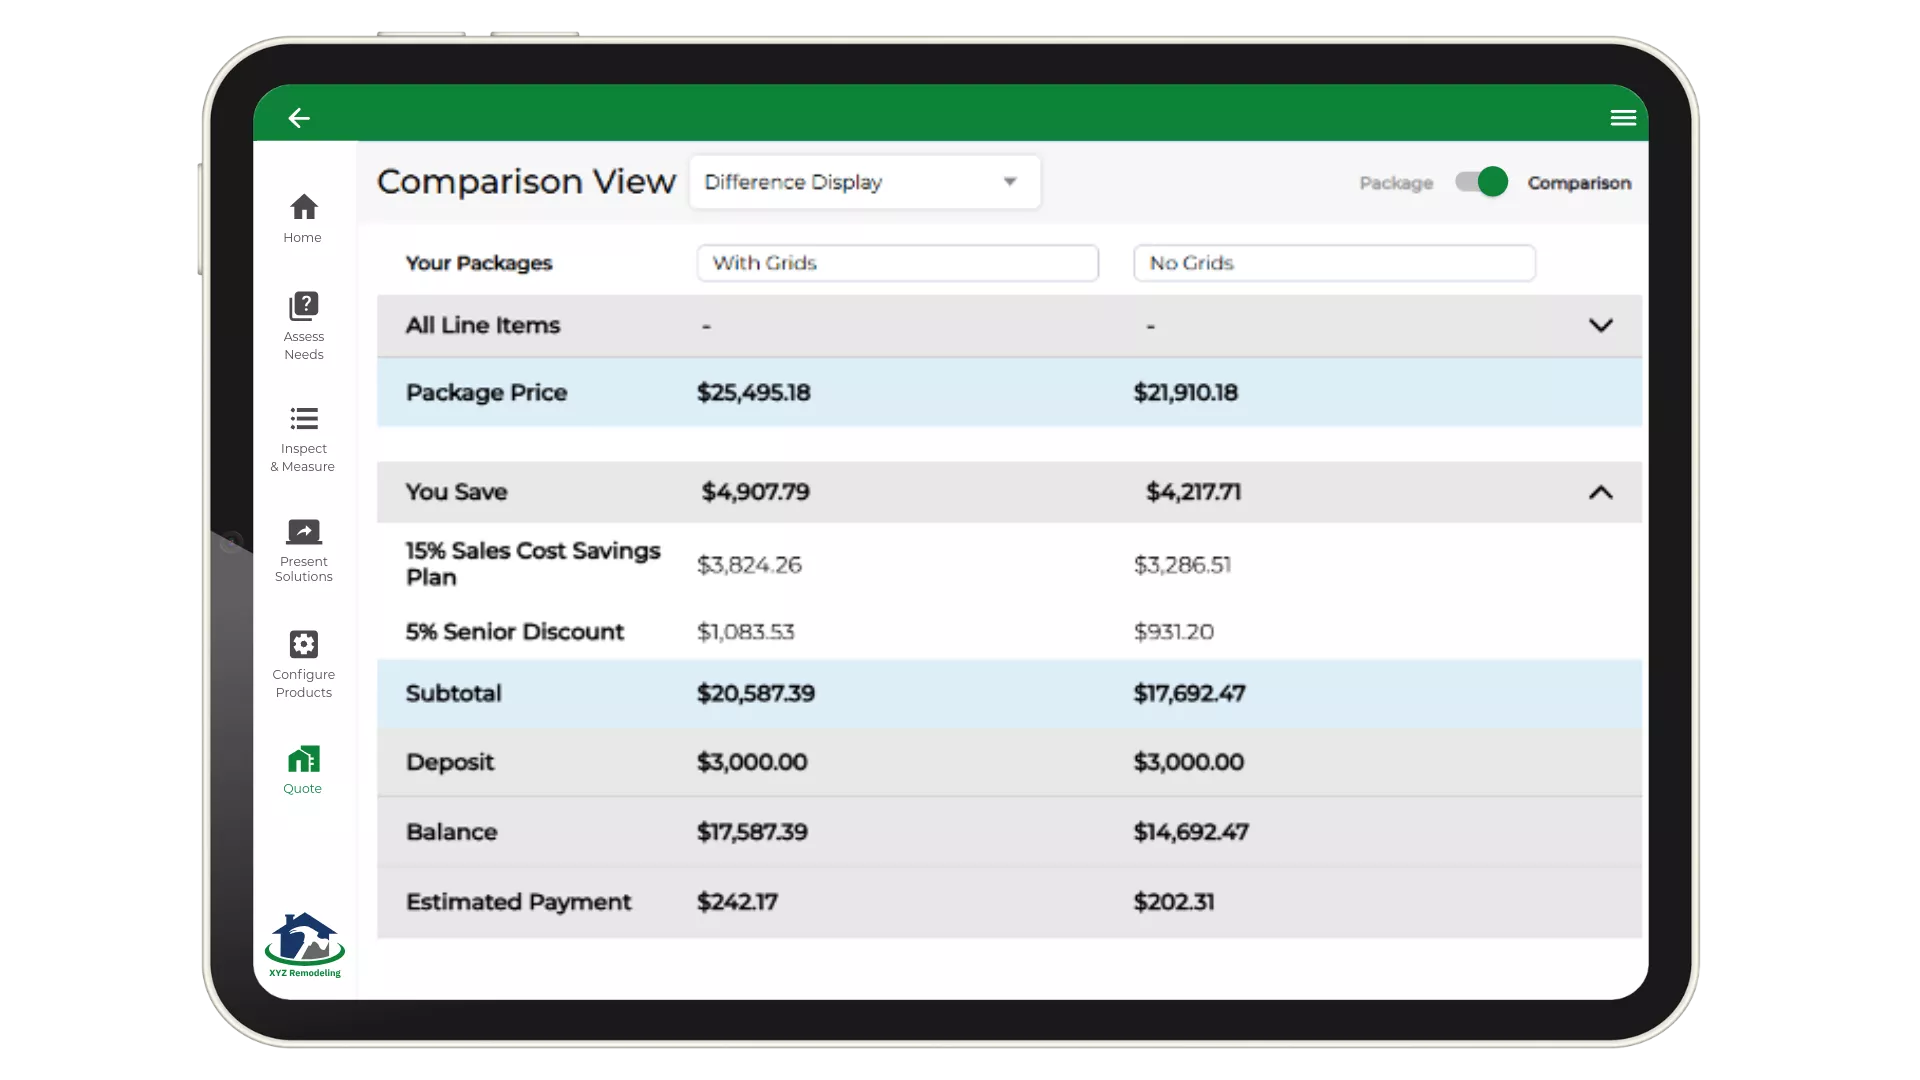Open the hamburger menu
The height and width of the screenshot is (1080, 1920).
(x=1623, y=118)
